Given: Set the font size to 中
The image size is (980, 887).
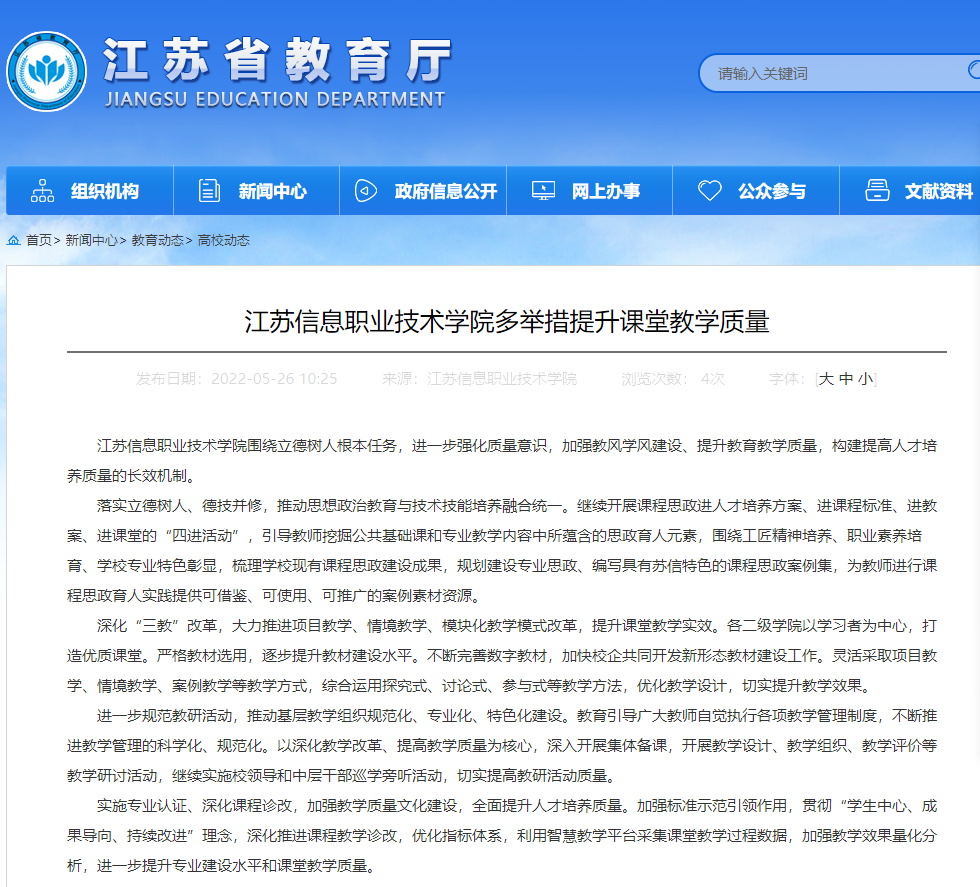Looking at the screenshot, I should (846, 379).
